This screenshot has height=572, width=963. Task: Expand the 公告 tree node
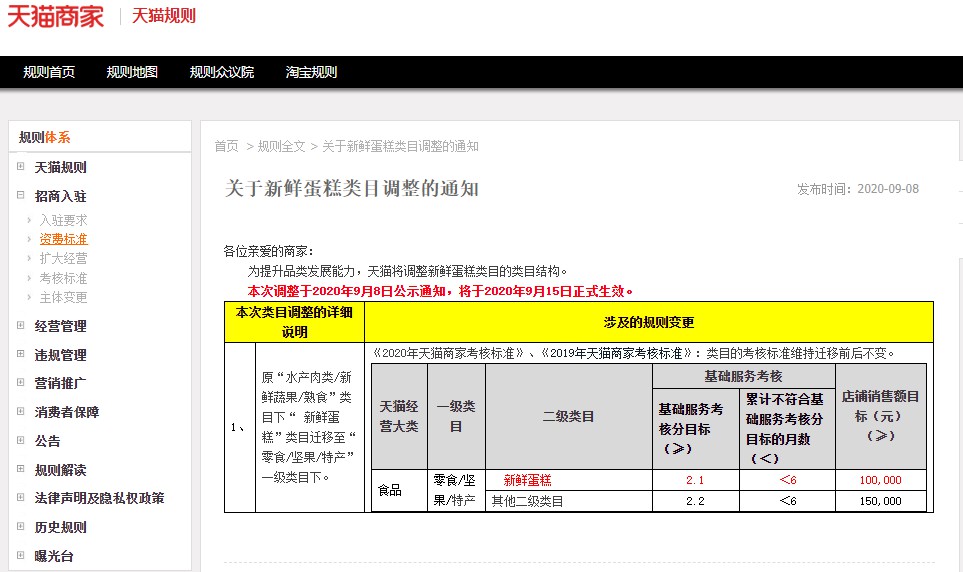20,440
